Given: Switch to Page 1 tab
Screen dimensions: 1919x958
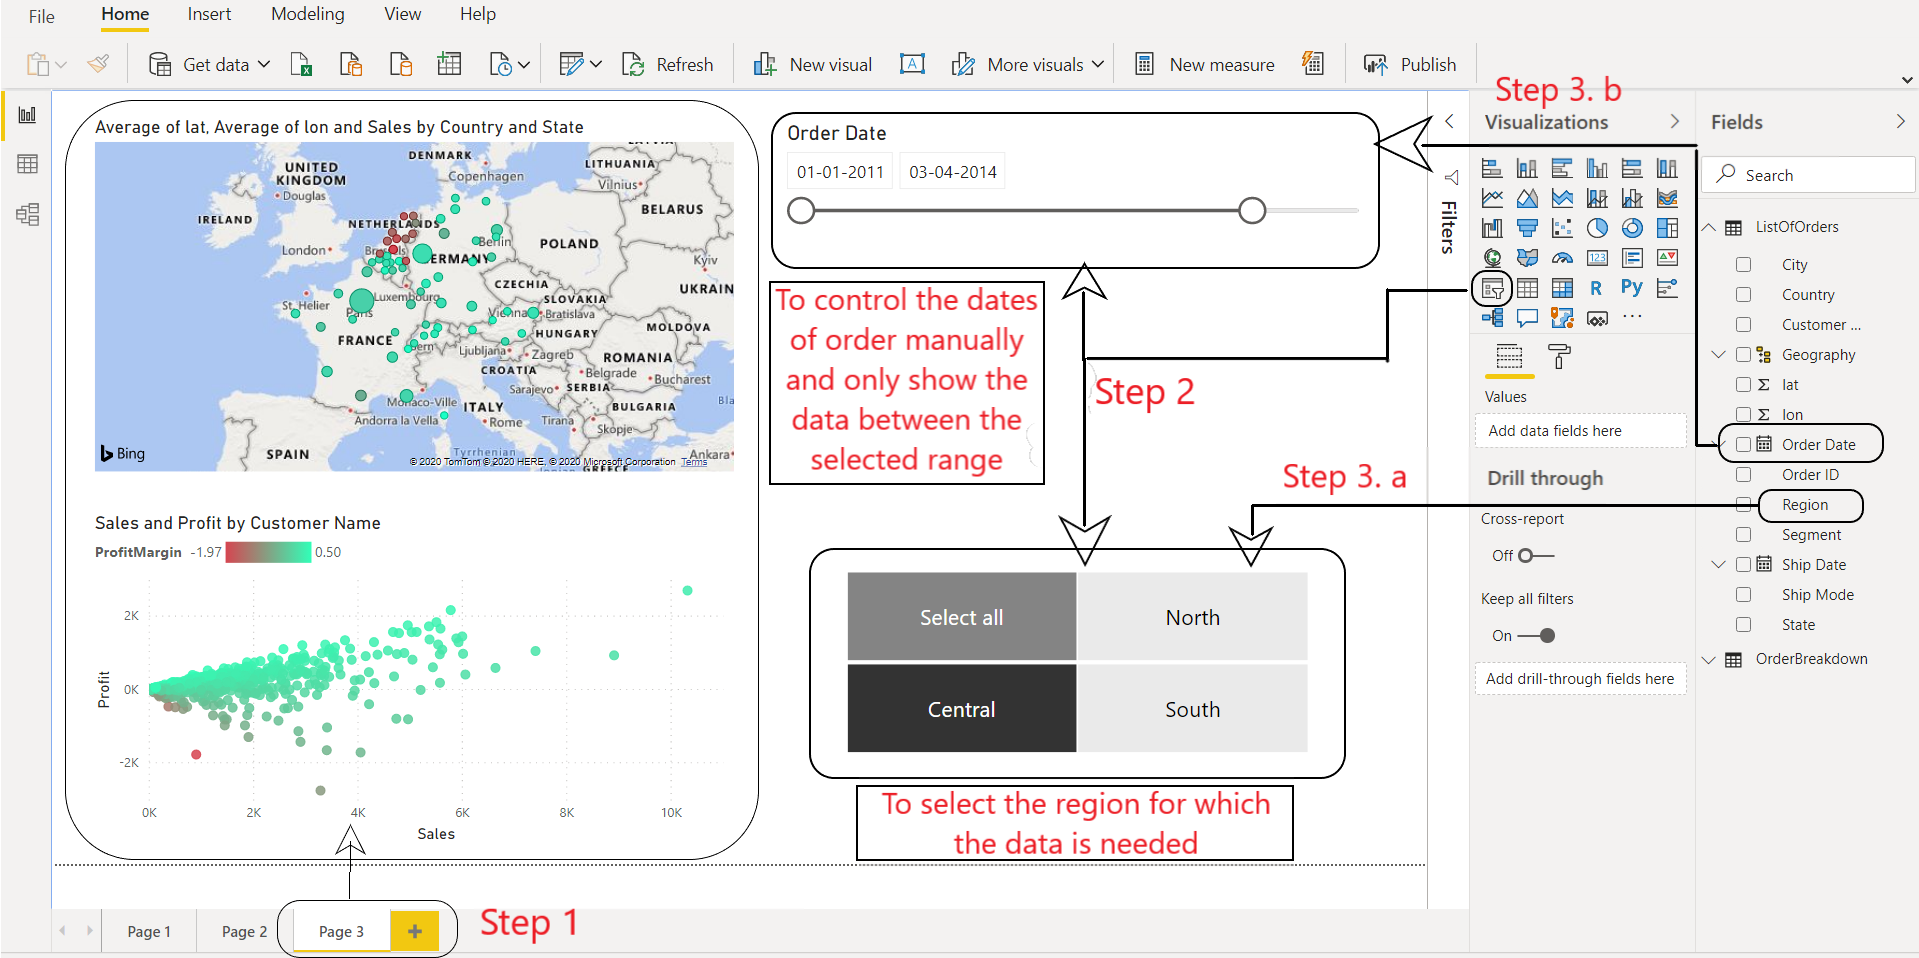Looking at the screenshot, I should point(149,932).
